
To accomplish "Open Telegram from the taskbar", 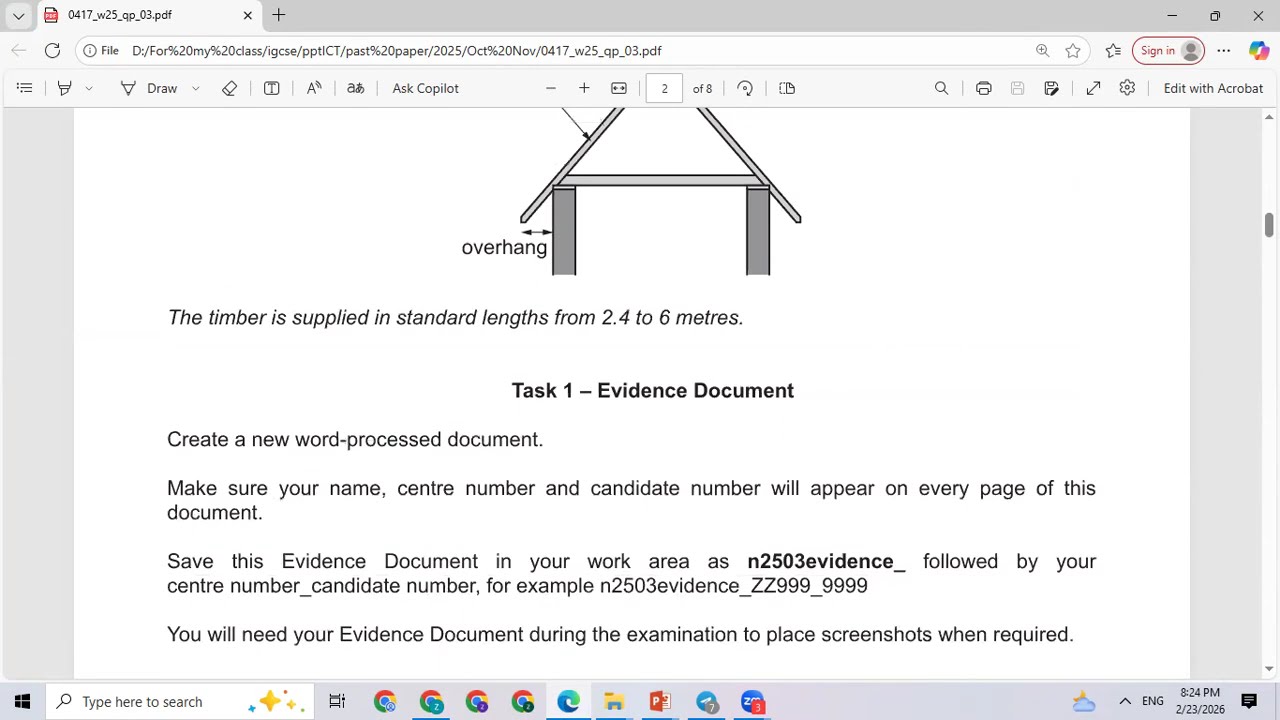I will 707,701.
